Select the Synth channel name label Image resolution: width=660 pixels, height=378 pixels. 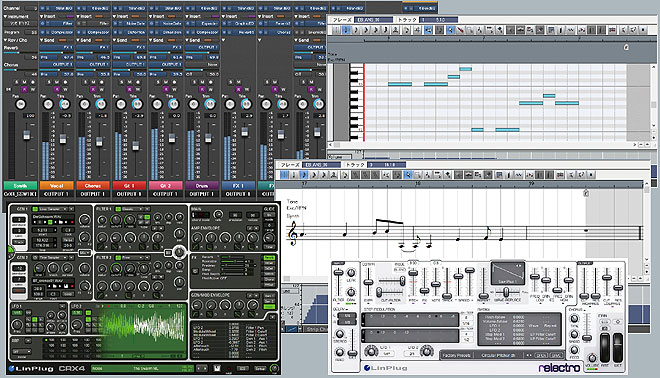pyautogui.click(x=20, y=186)
